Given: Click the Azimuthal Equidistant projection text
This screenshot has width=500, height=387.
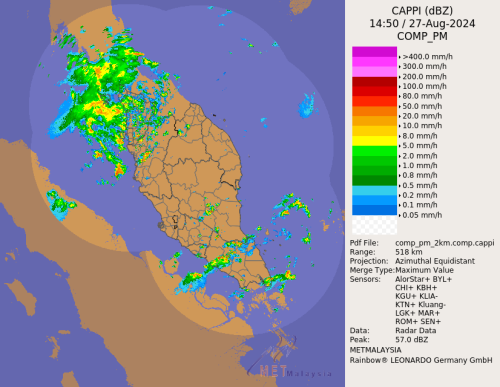Looking at the screenshot, I should pos(435,261).
